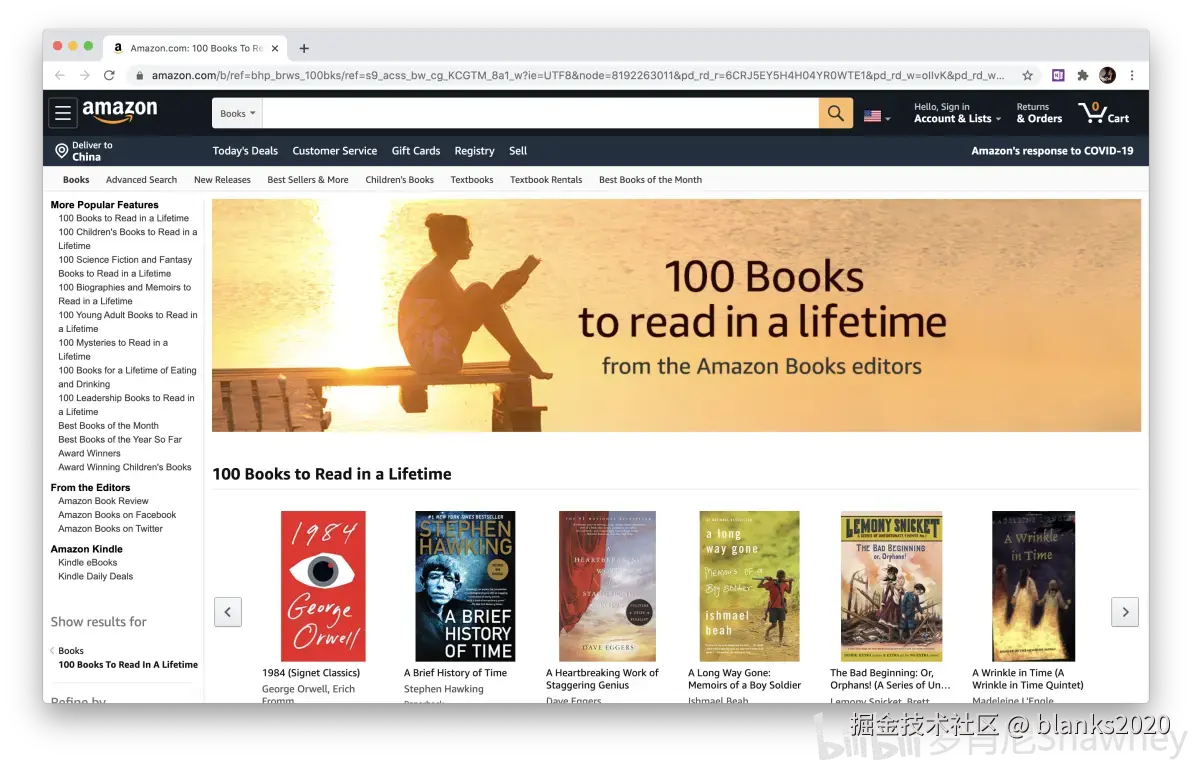Click 100 Leadership Books link

(x=126, y=404)
